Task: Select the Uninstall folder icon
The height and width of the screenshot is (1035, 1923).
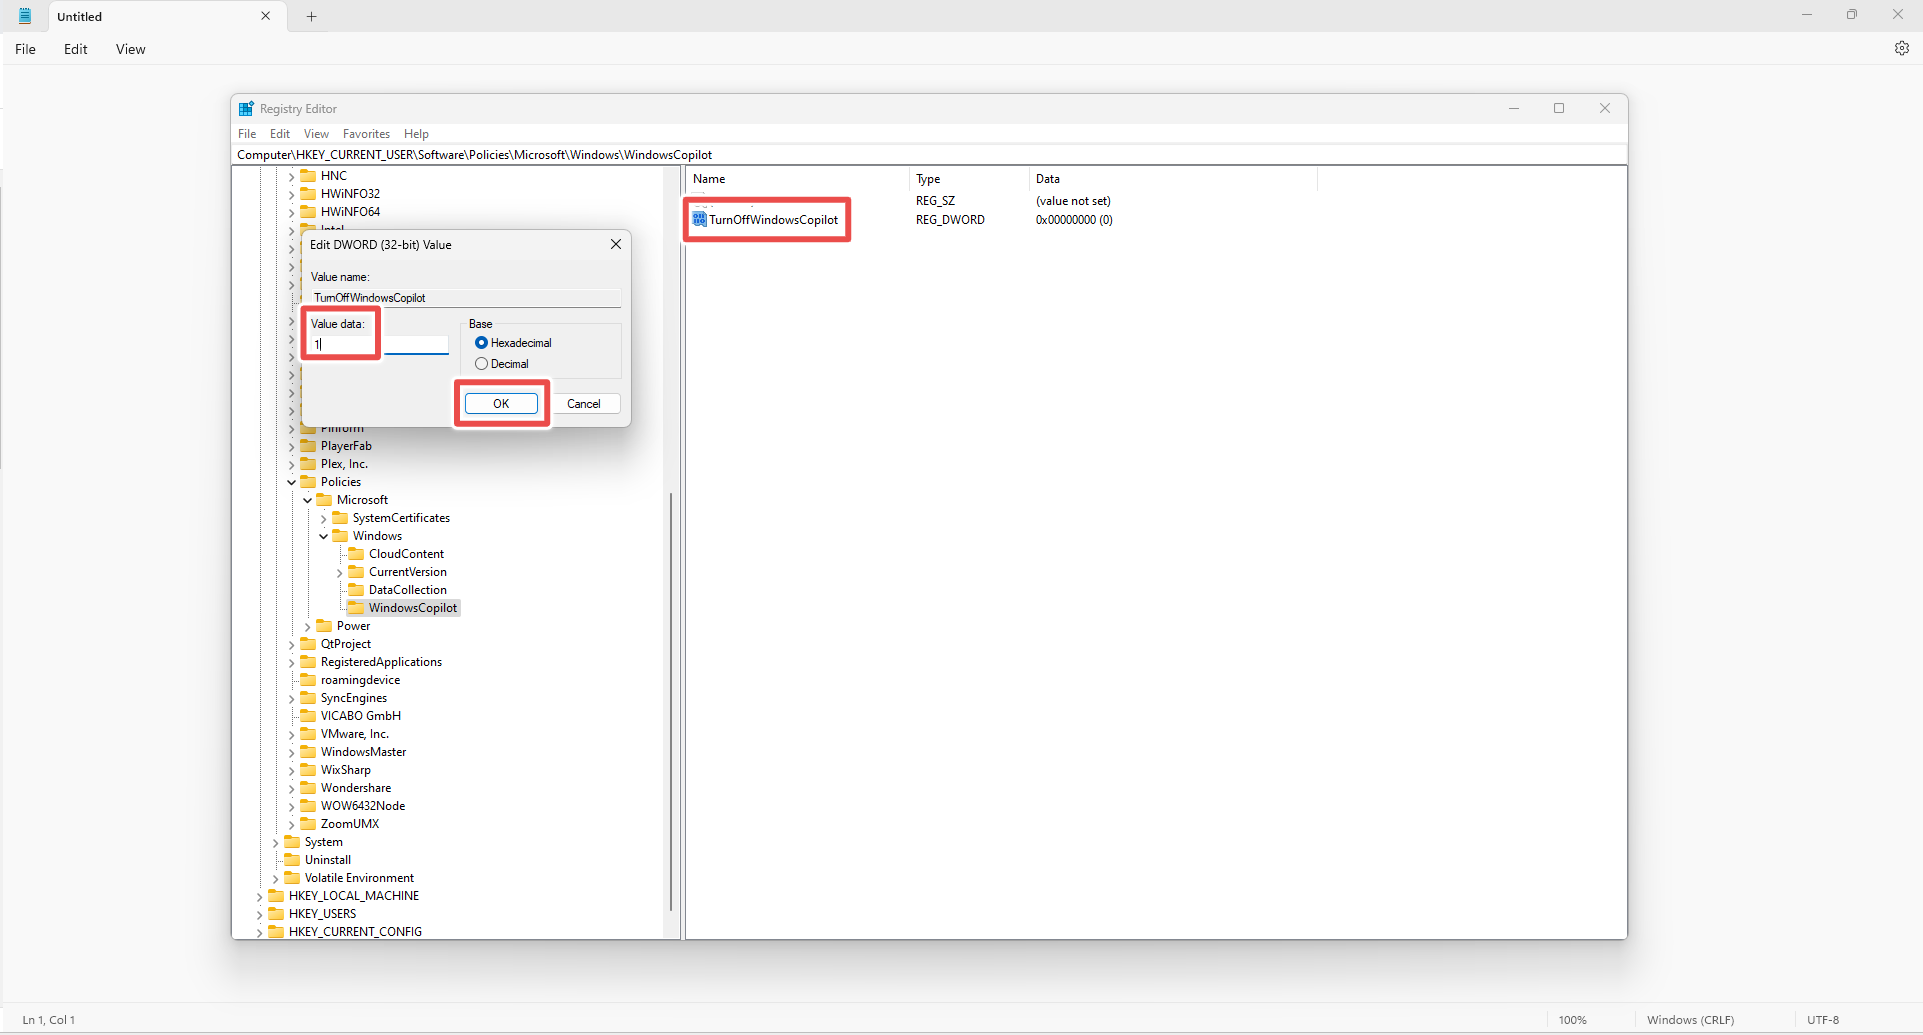Action: click(292, 859)
